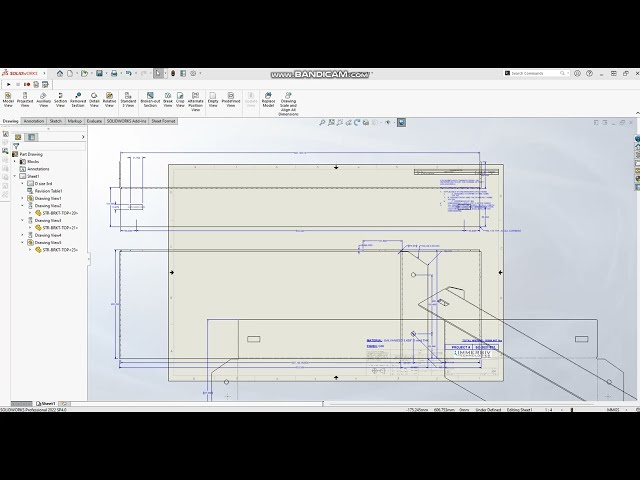This screenshot has width=640, height=480.
Task: Open the Sketch tab
Action: click(56, 121)
